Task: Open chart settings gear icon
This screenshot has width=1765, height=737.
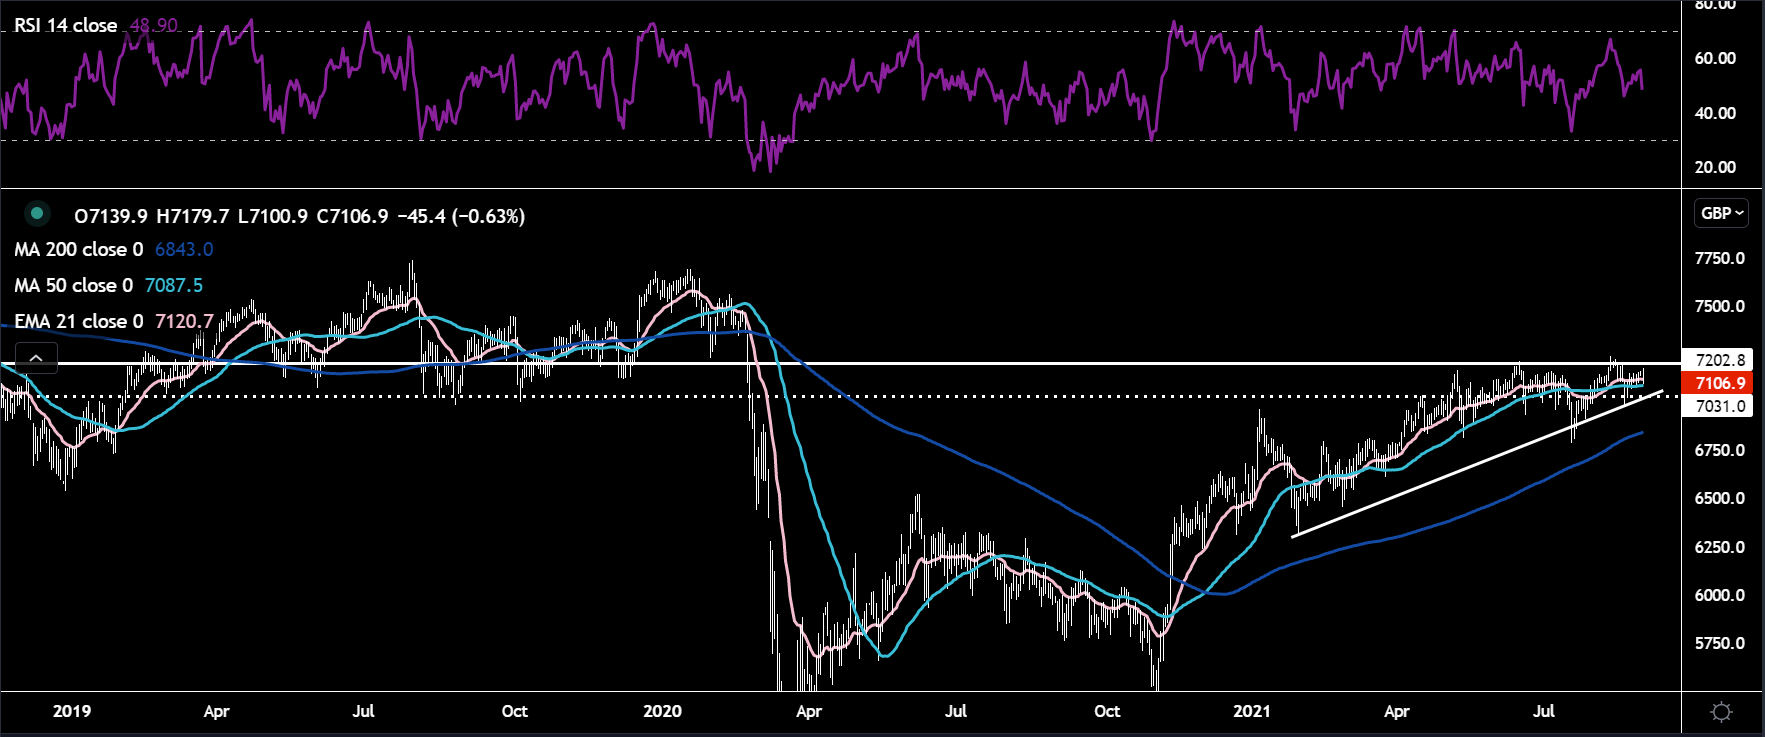Action: point(1722,712)
